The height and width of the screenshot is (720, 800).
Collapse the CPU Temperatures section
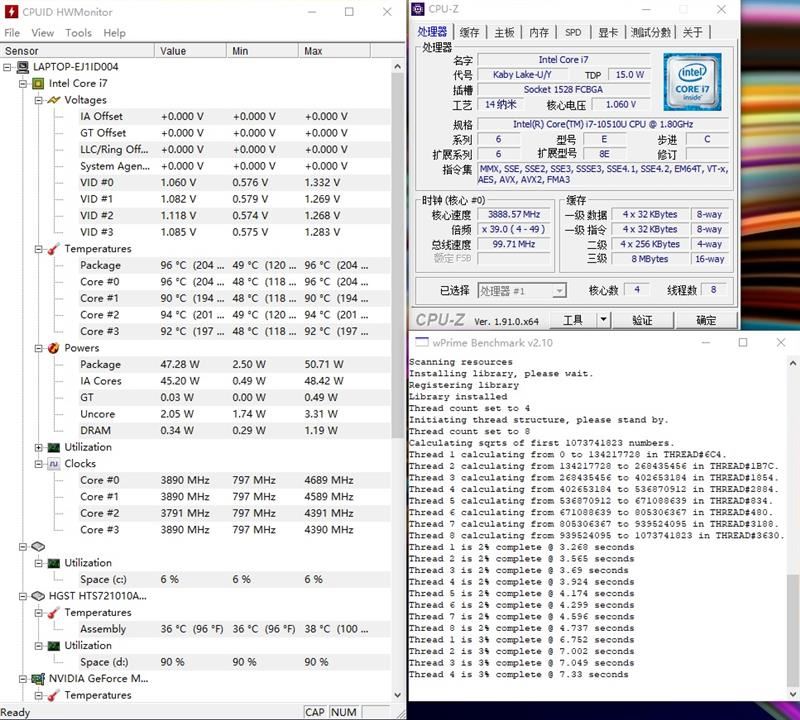(39, 249)
